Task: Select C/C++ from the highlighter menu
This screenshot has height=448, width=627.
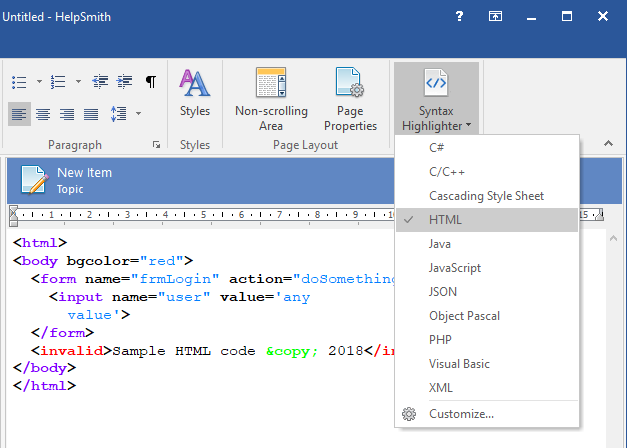Action: tap(487, 172)
